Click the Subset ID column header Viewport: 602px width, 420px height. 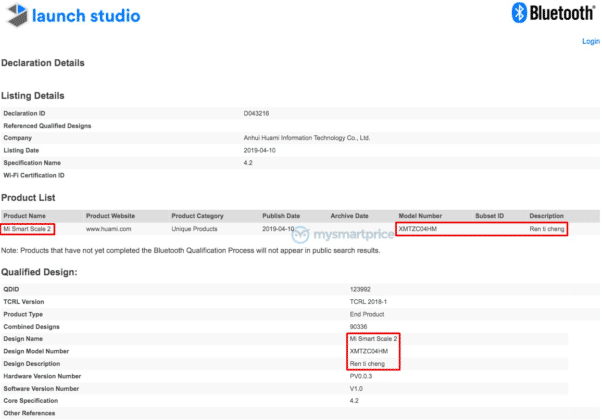(490, 216)
